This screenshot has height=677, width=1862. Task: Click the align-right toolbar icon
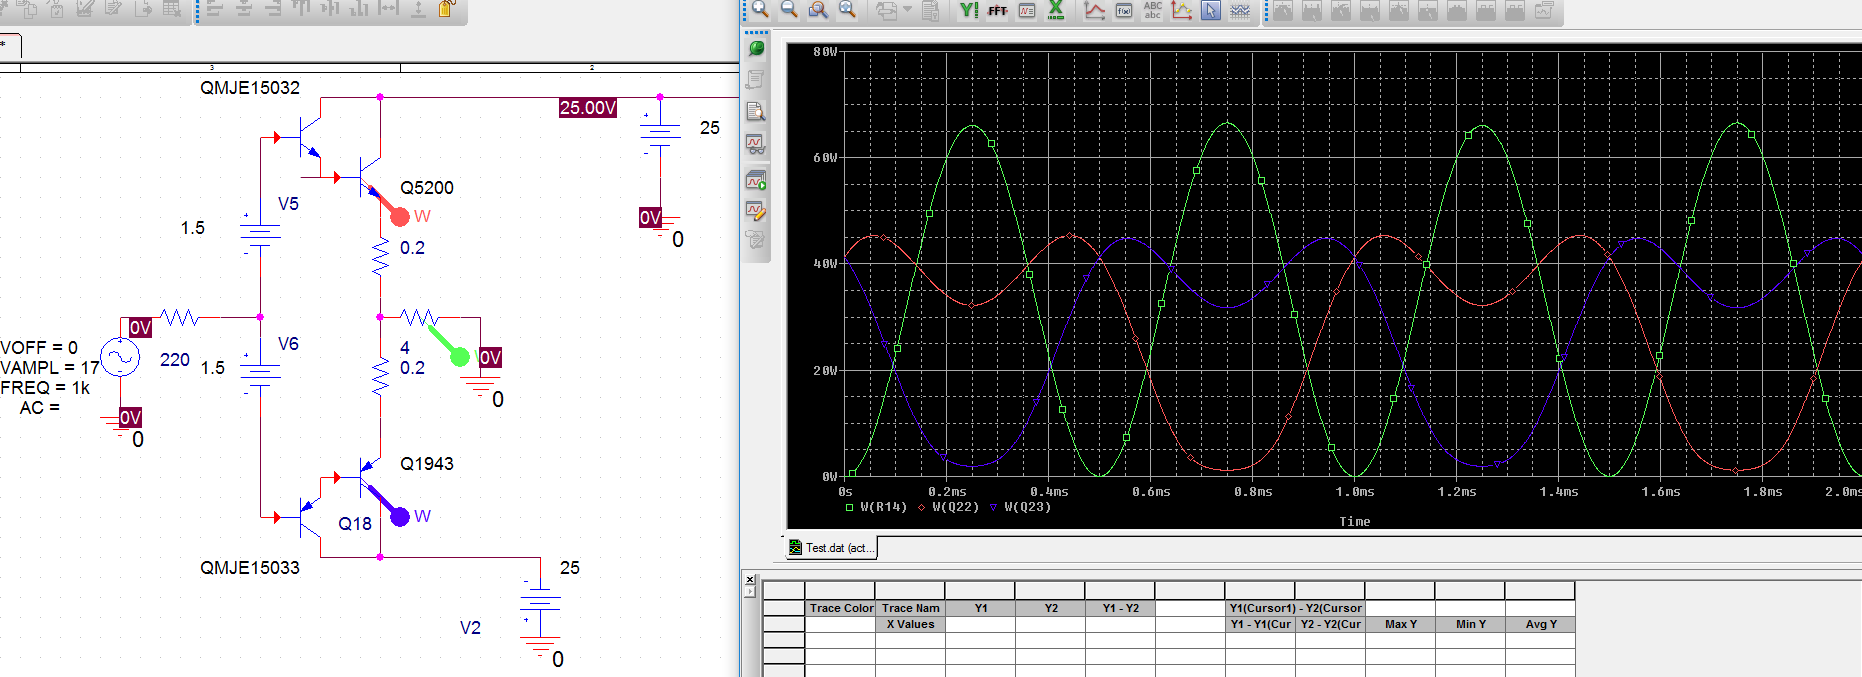[x=273, y=8]
